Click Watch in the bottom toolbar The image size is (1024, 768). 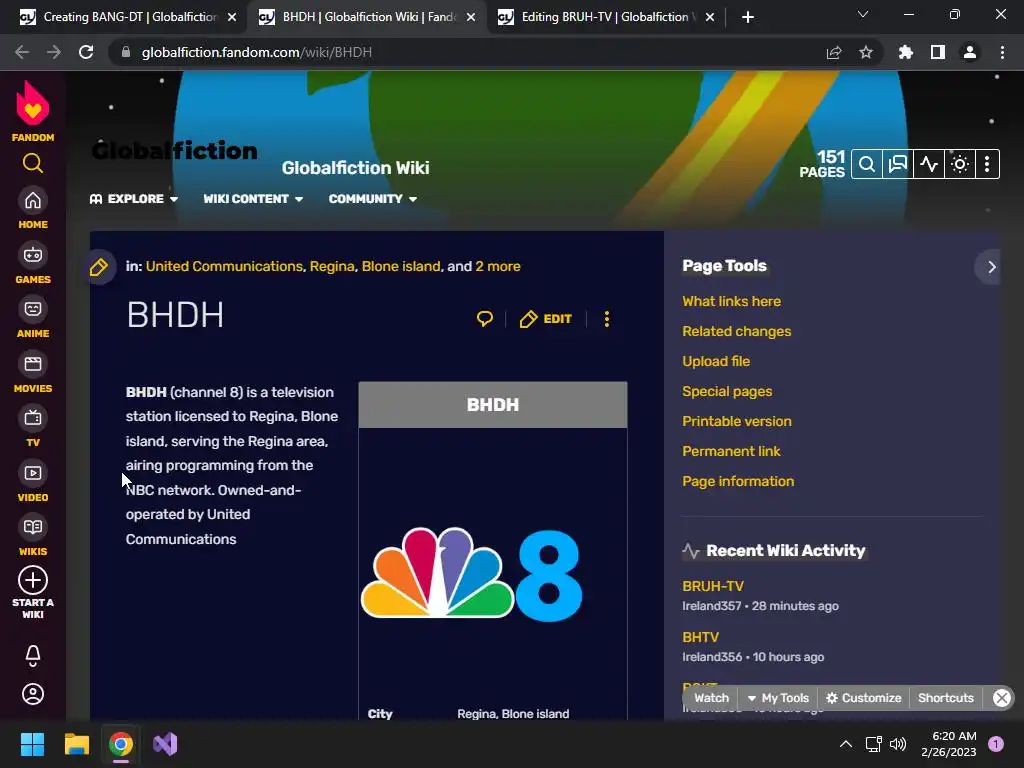click(711, 697)
